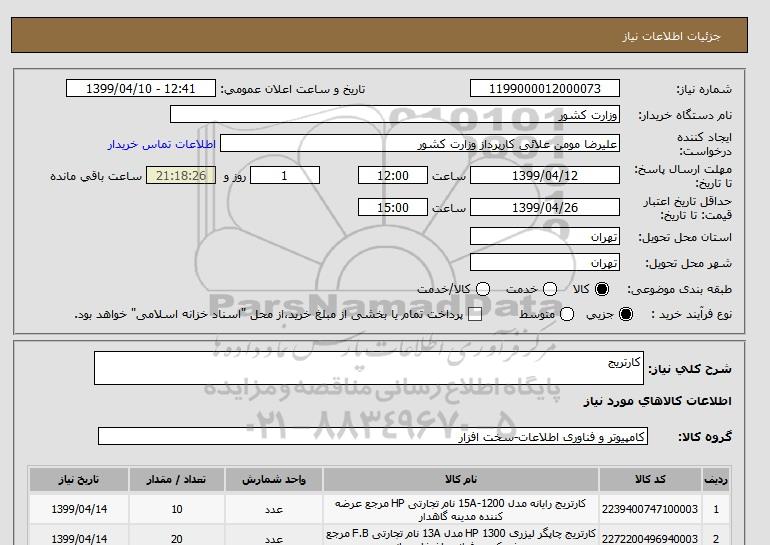Click the نام کالا column header
Screen dimensions: 770x545
461,479
